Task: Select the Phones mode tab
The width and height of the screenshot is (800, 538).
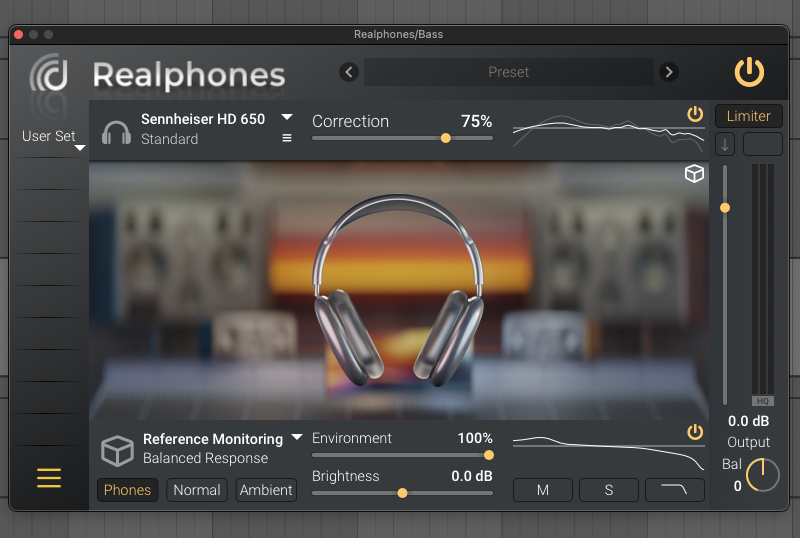Action: 128,490
